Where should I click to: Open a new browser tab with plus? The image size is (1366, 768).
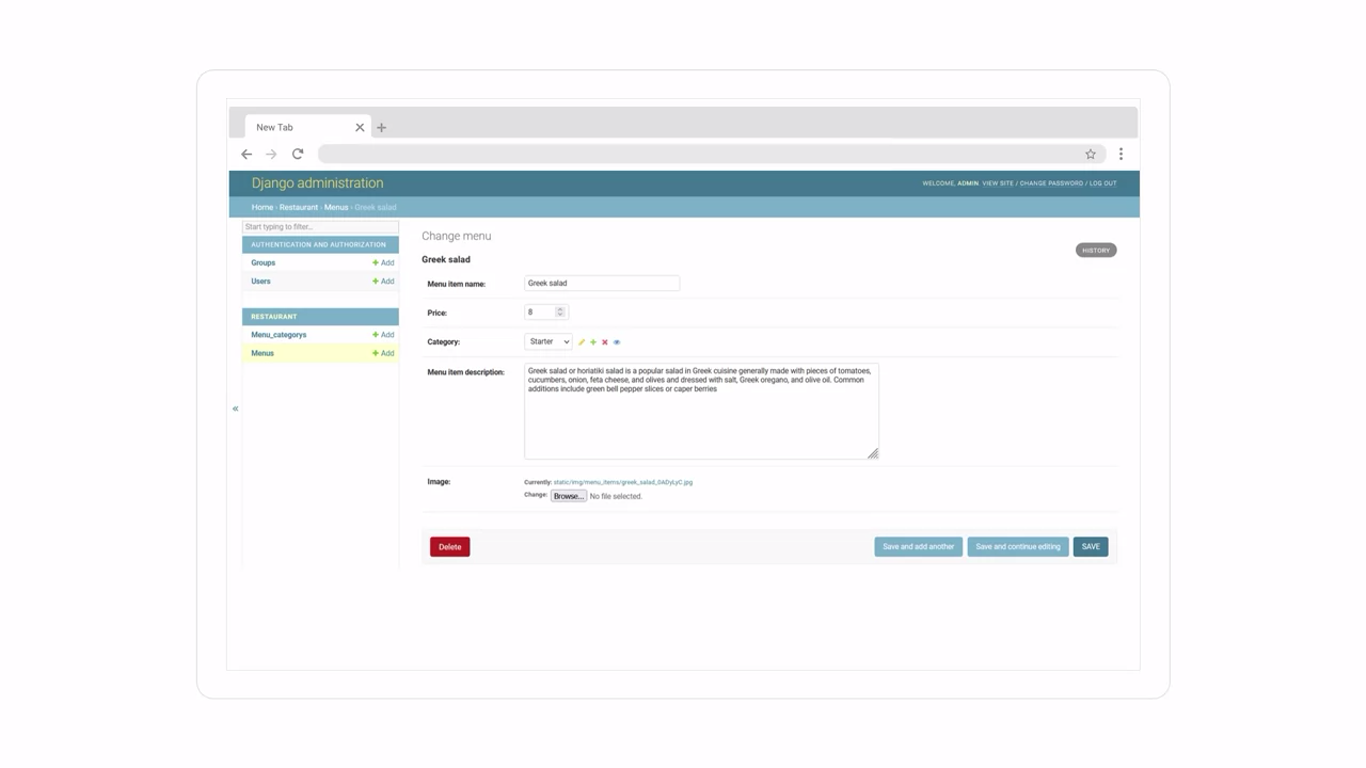(381, 128)
